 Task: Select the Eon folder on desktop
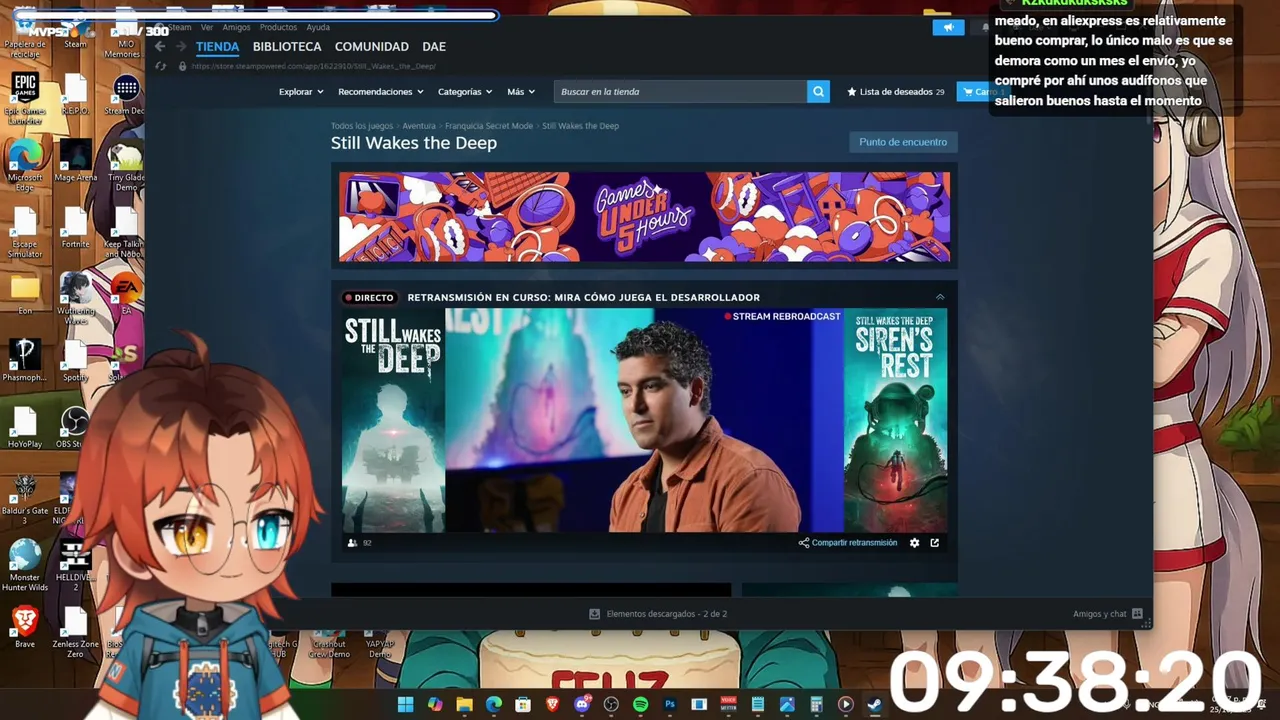[25, 294]
